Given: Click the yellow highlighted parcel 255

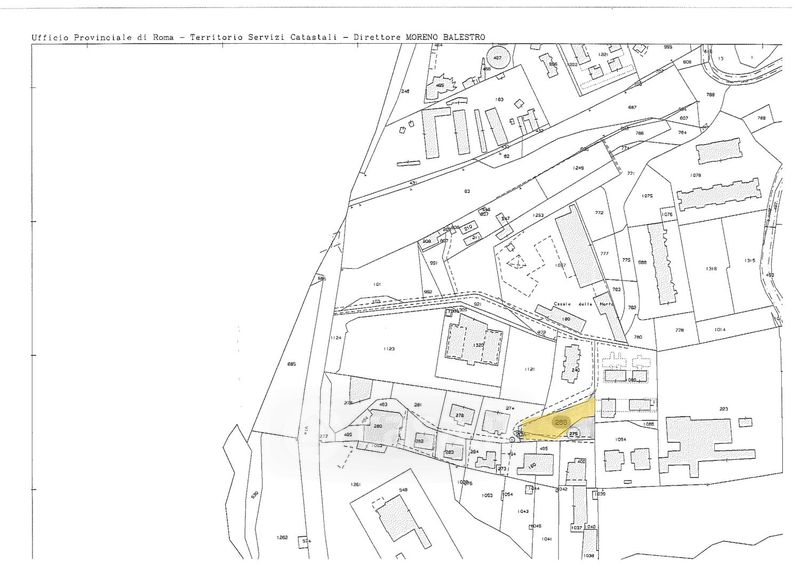Looking at the screenshot, I should click(x=560, y=423).
